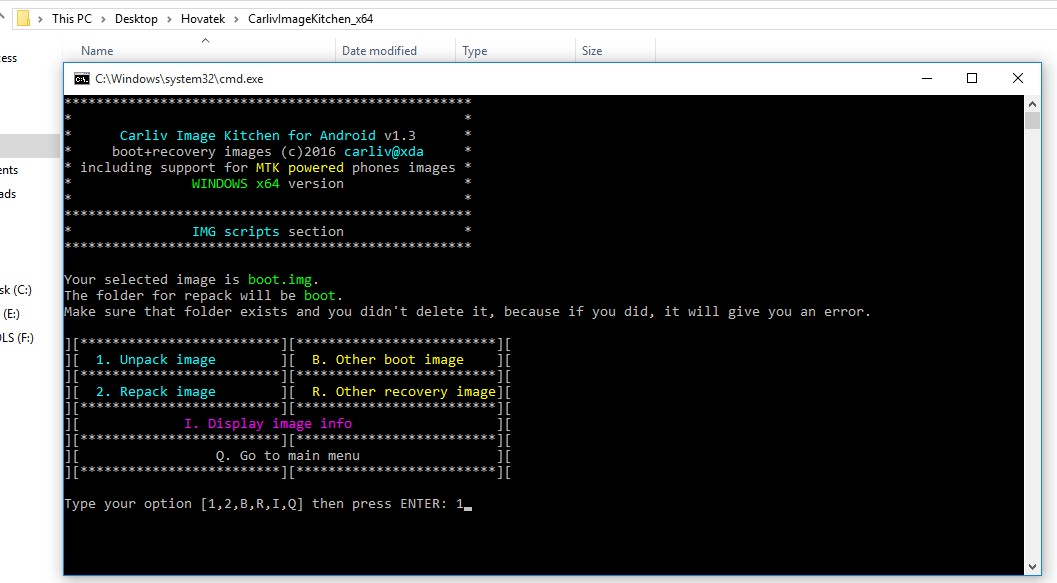Expand the chevron after Hovatek in breadcrumb

pyautogui.click(x=237, y=19)
